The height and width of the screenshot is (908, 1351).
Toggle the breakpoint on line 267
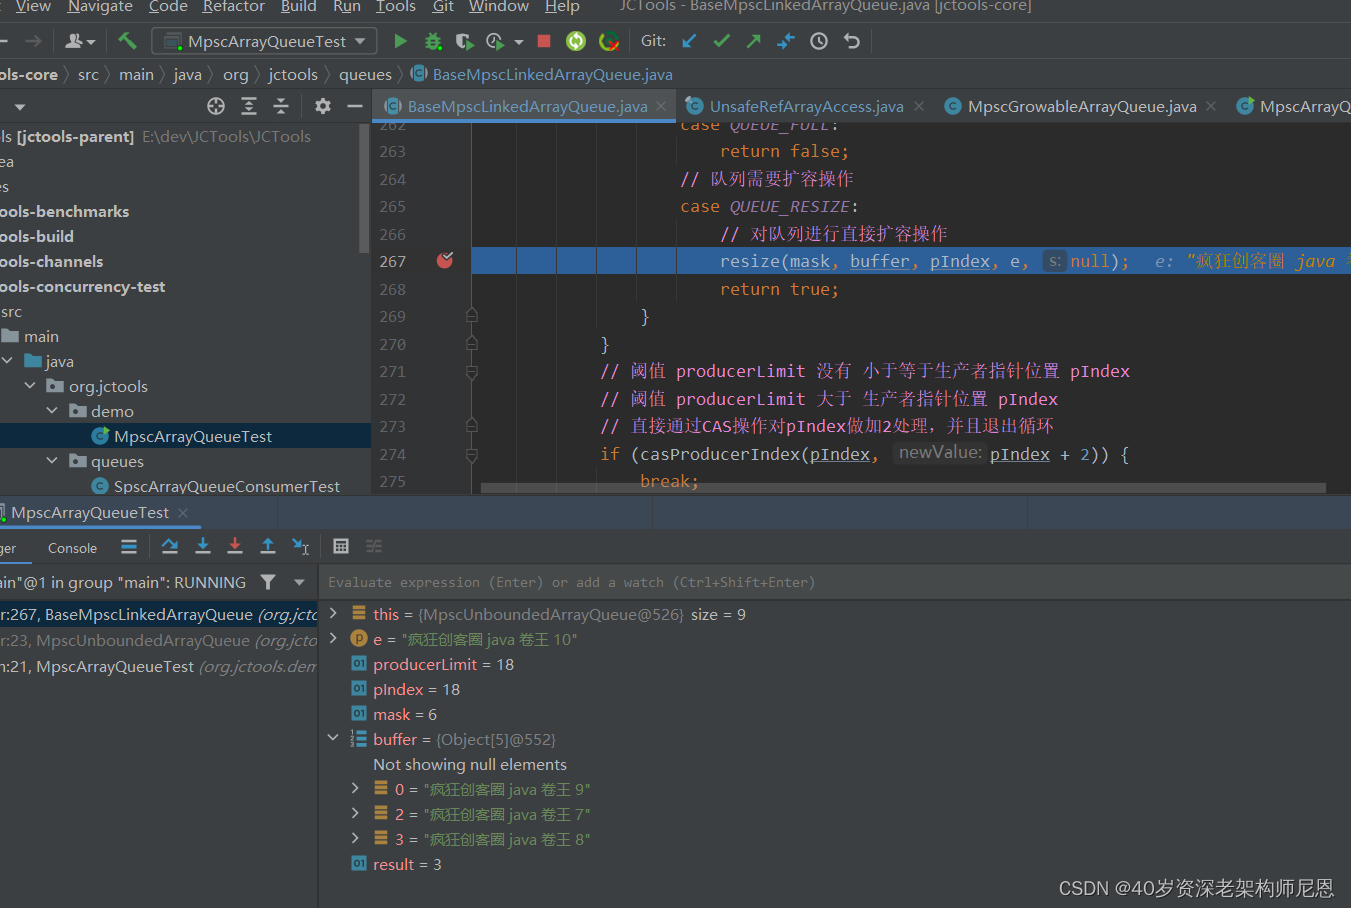pyautogui.click(x=445, y=260)
